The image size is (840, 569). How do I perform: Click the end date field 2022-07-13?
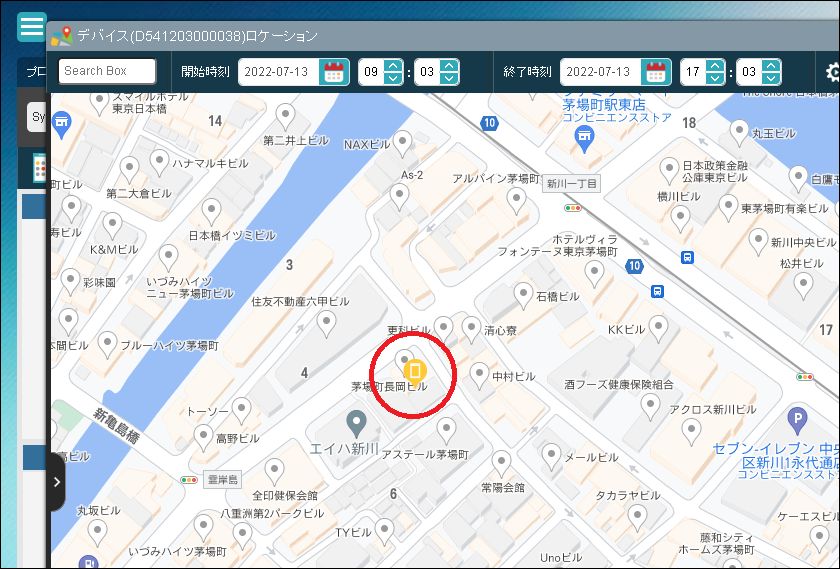(x=601, y=72)
